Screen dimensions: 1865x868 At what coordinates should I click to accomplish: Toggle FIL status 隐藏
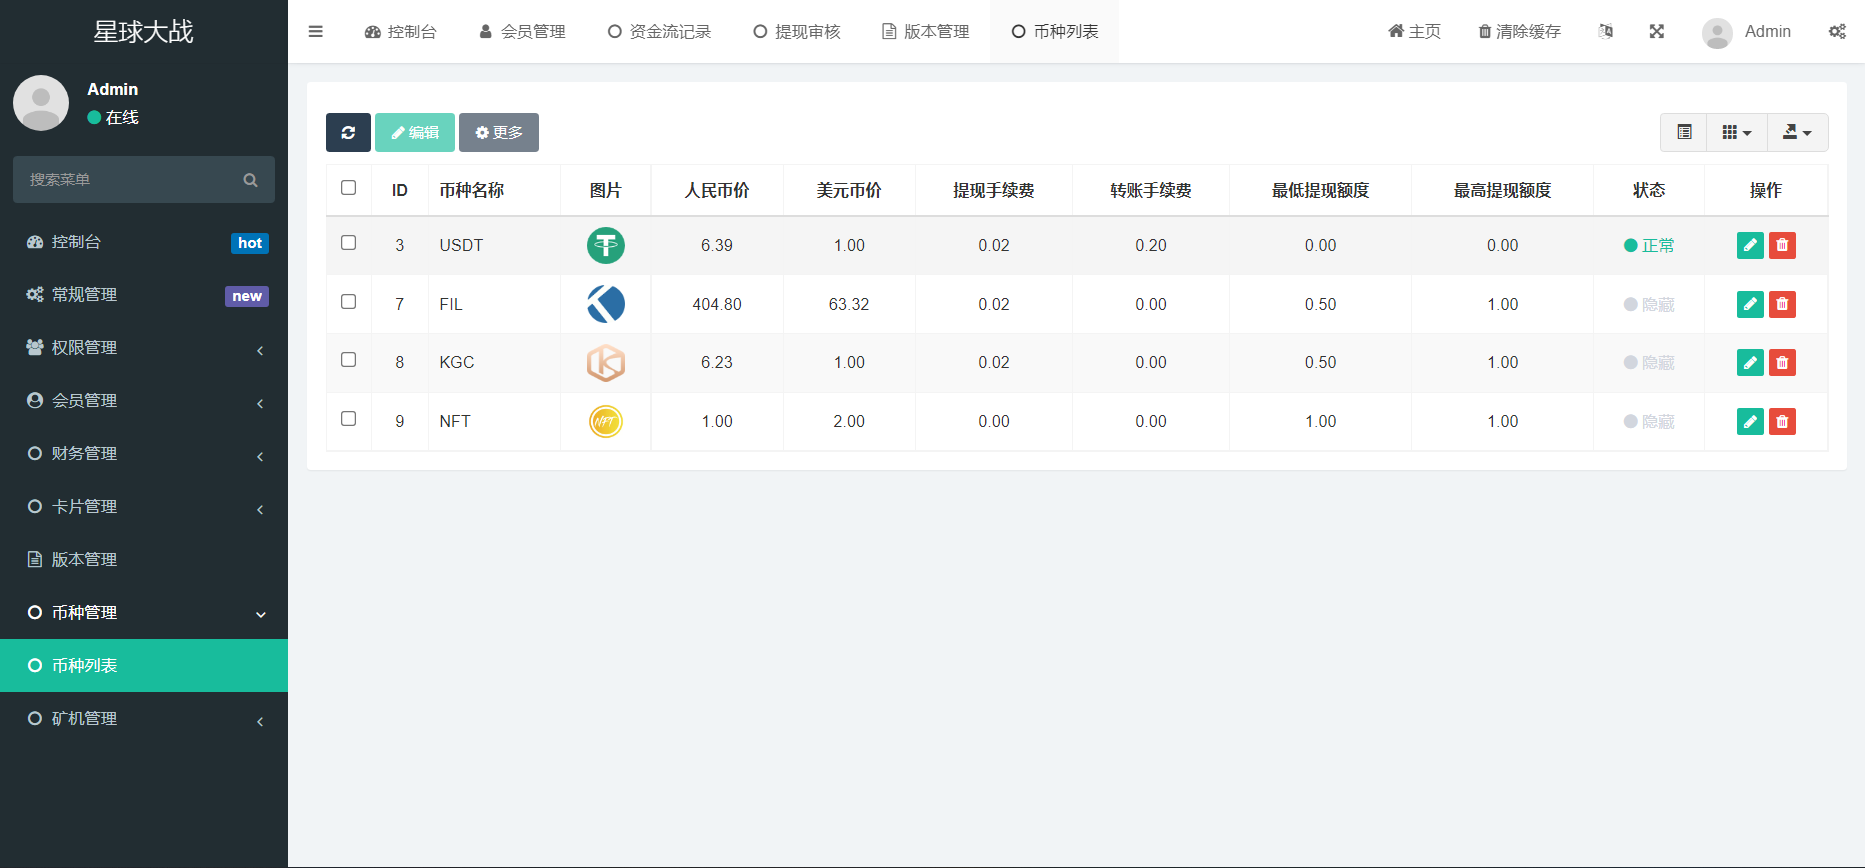click(x=1649, y=304)
